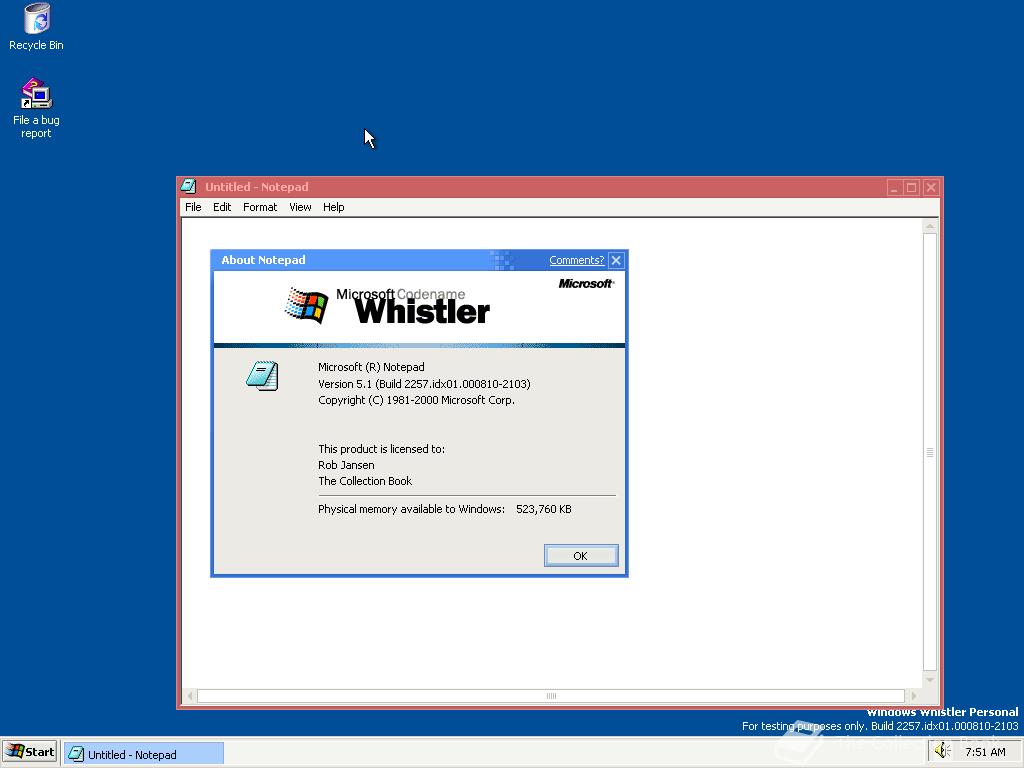Select the File a bug report shortcut
This screenshot has height=768, width=1024.
point(37,108)
